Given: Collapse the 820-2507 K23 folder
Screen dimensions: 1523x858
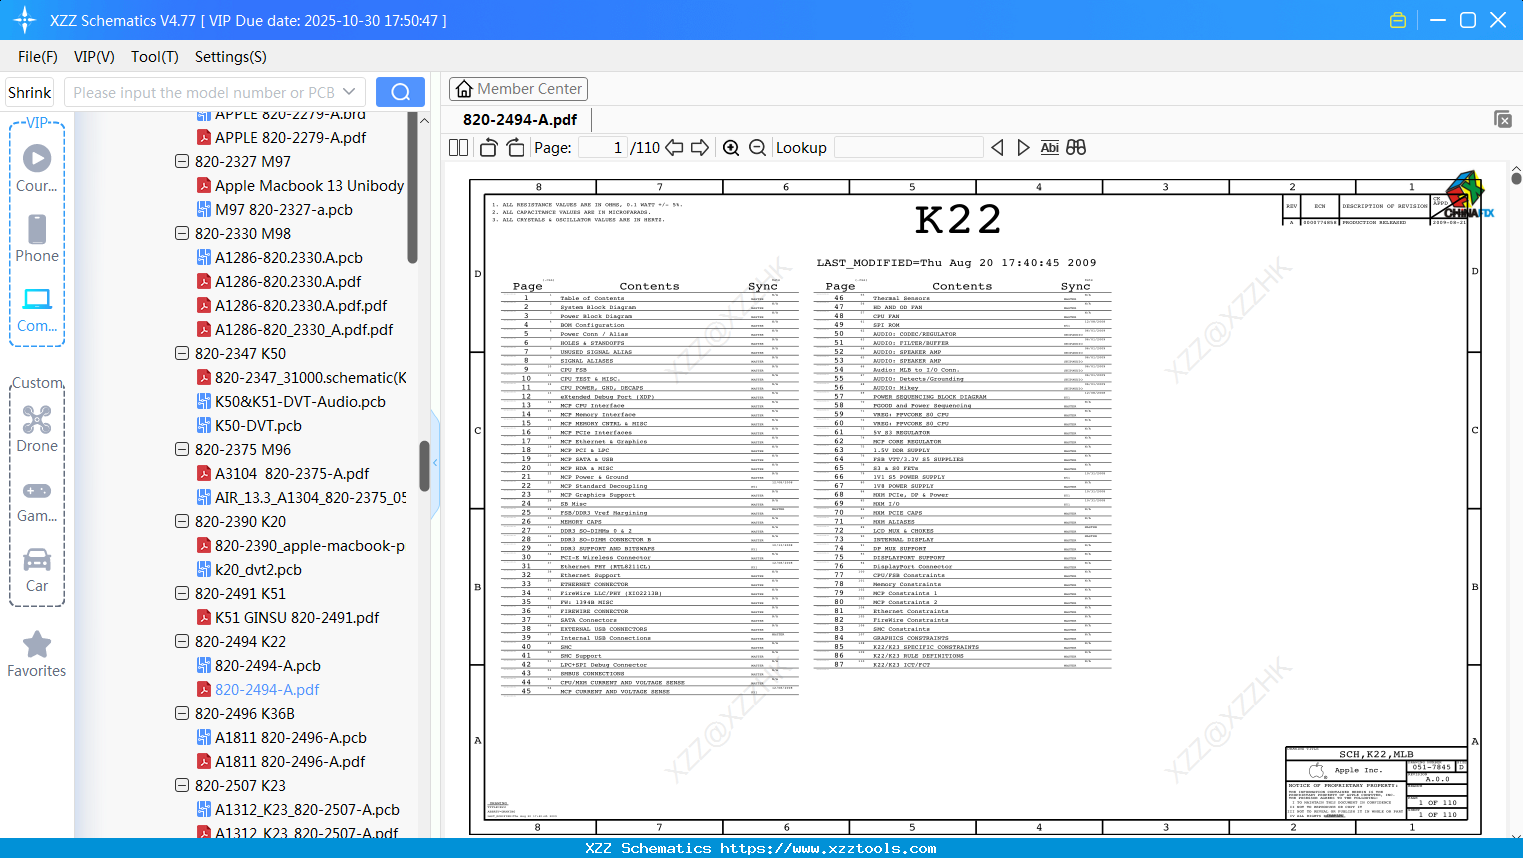Looking at the screenshot, I should tap(182, 785).
